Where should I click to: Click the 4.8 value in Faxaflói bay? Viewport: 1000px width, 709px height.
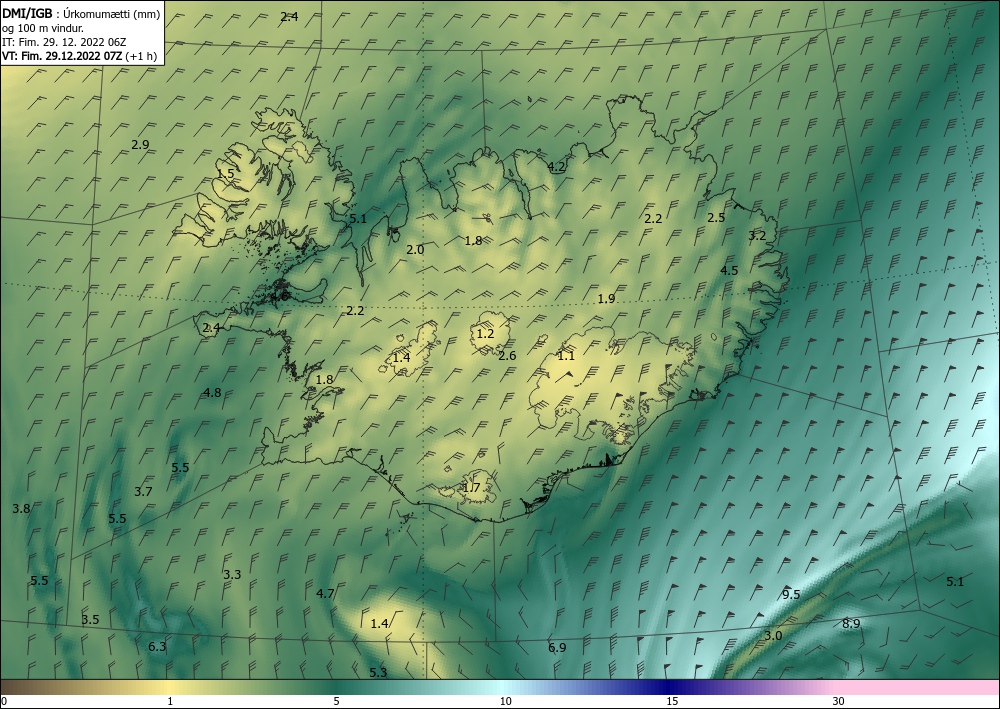pos(212,393)
